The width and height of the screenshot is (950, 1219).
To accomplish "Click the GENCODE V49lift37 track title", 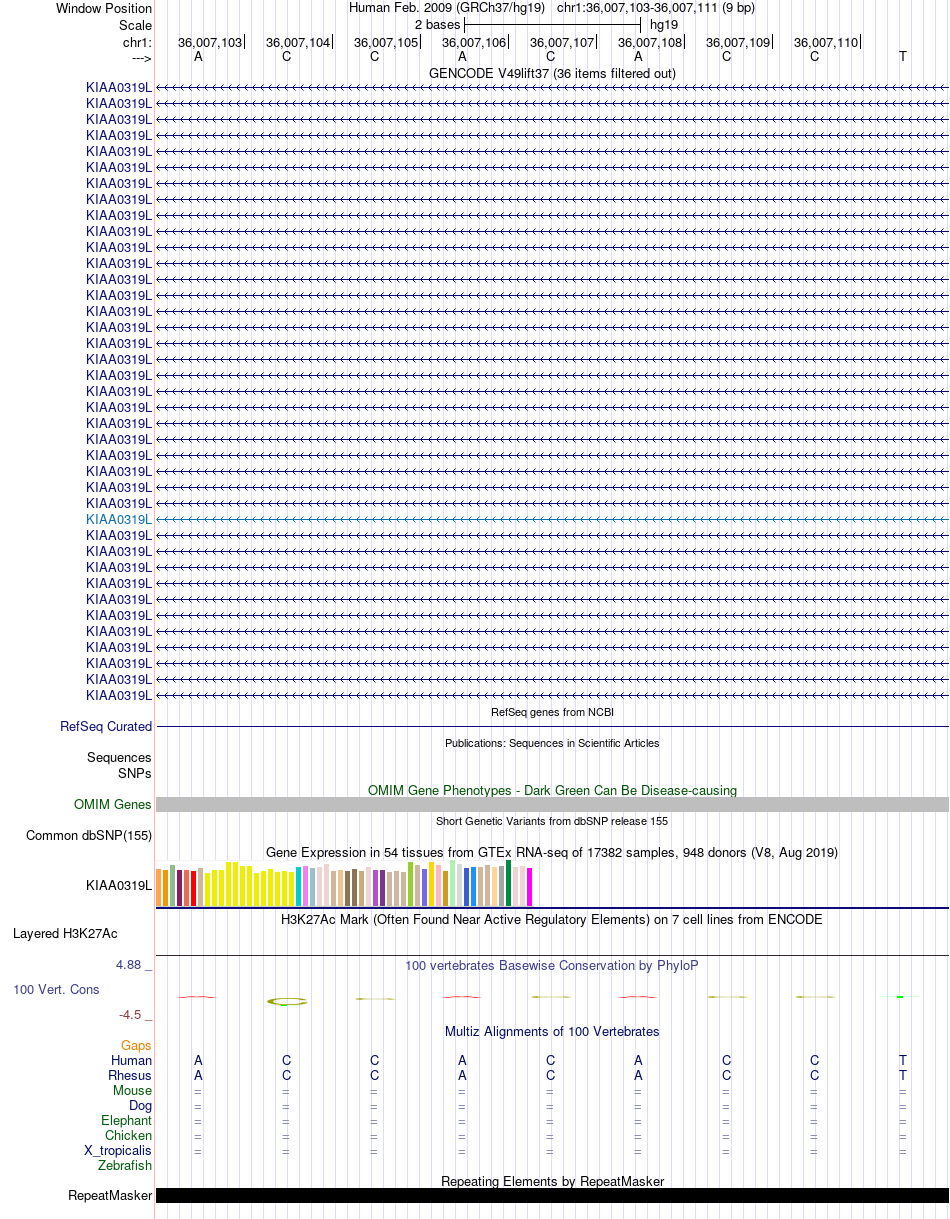I will point(552,74).
